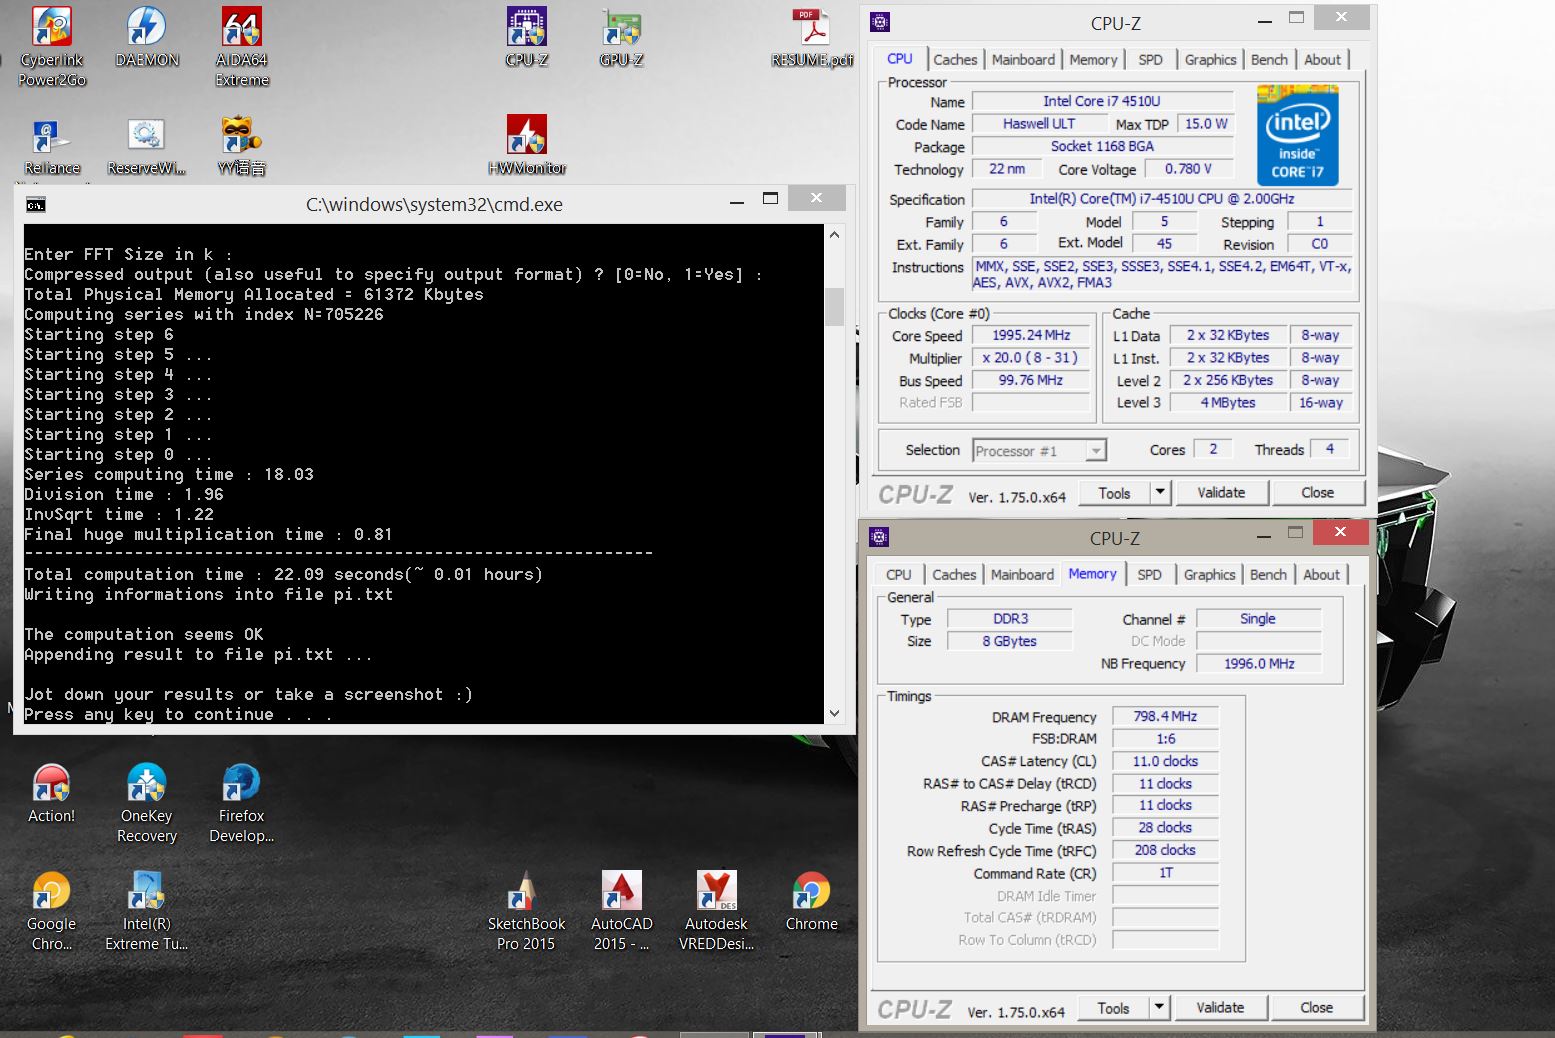Click cmd window scrollbar down arrow

pos(835,713)
